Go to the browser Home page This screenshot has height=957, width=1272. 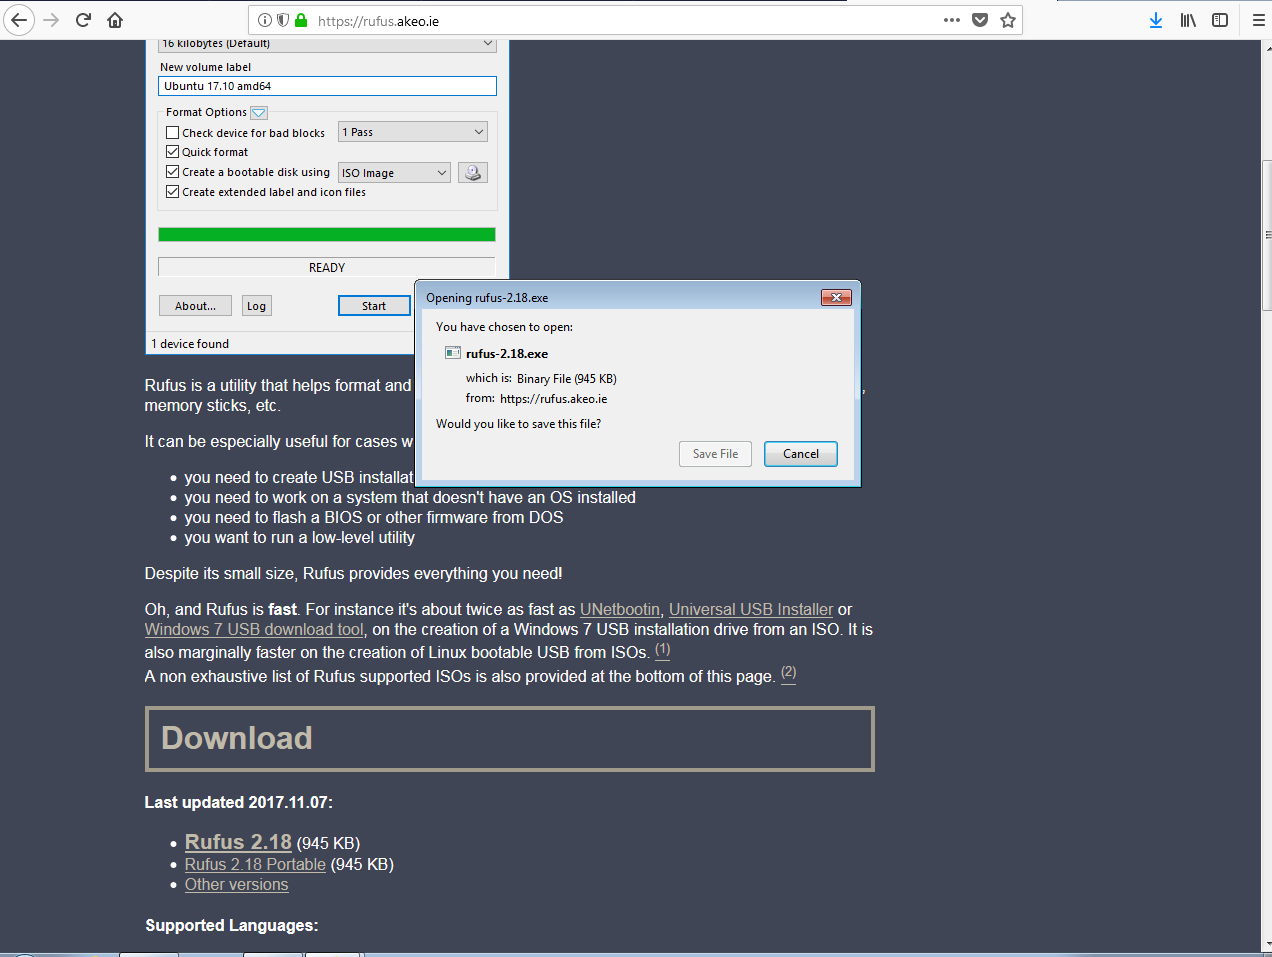115,20
